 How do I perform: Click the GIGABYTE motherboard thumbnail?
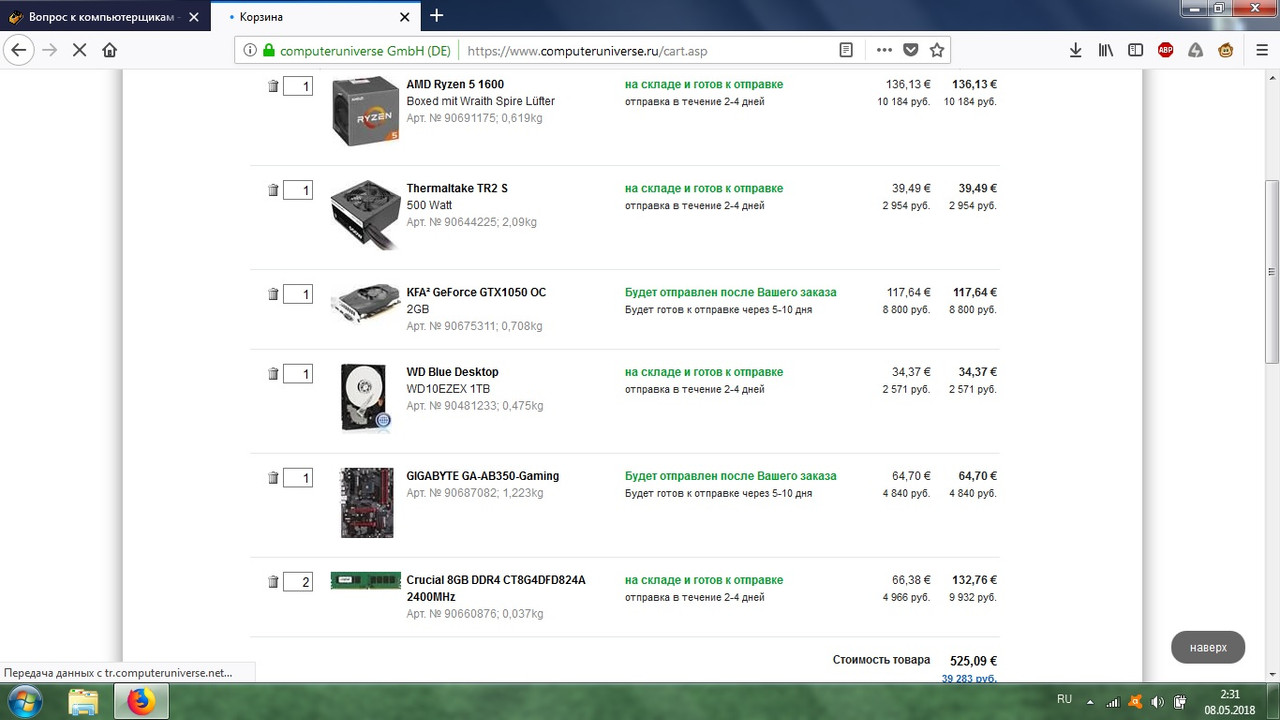(367, 502)
